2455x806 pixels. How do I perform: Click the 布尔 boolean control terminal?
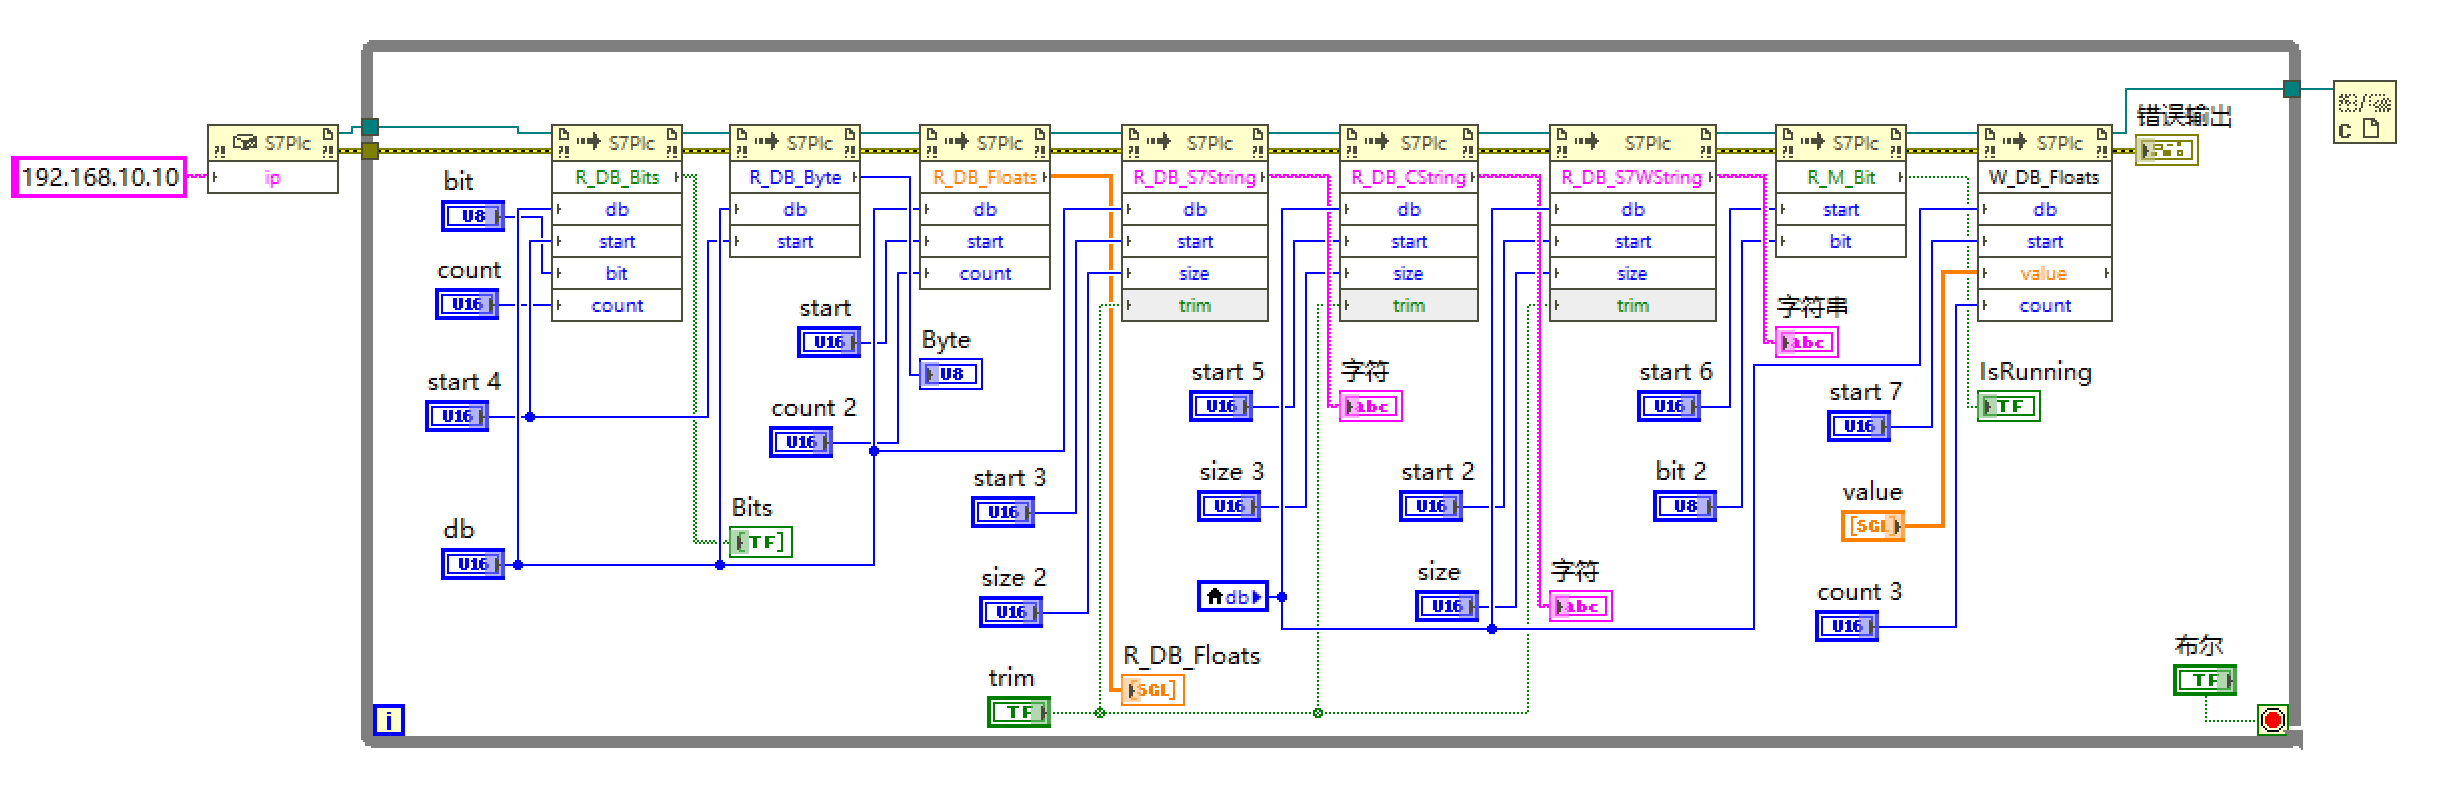pyautogui.click(x=2204, y=680)
